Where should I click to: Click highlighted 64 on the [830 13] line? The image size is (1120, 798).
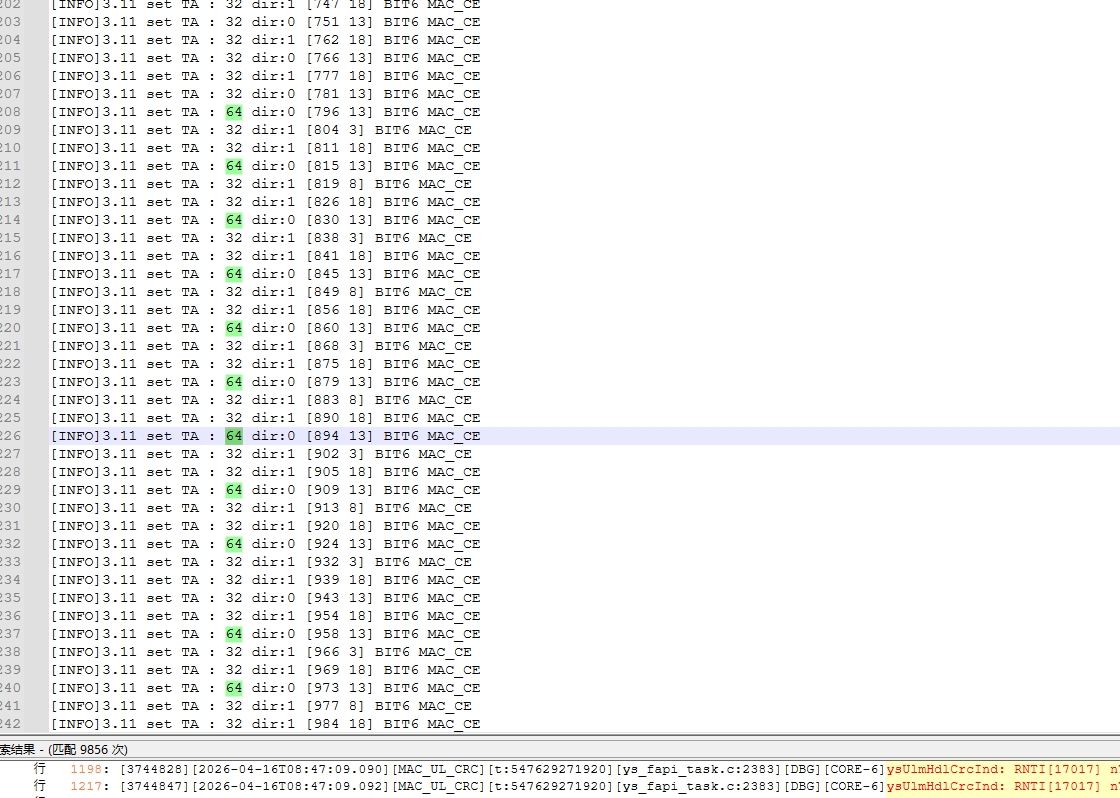(234, 220)
